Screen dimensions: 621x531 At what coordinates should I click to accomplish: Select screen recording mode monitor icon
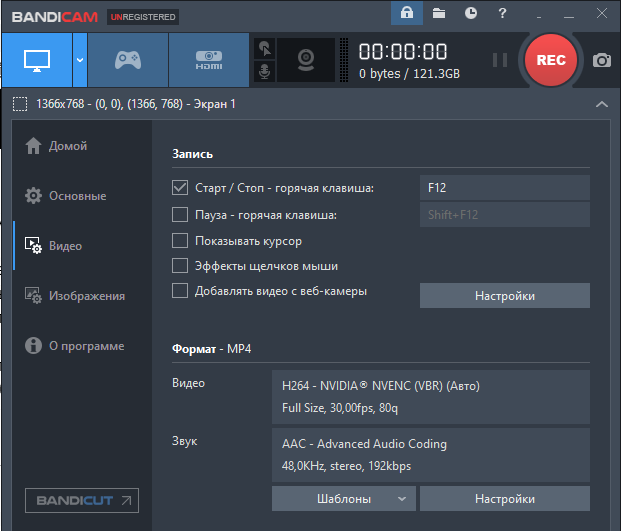click(37, 60)
